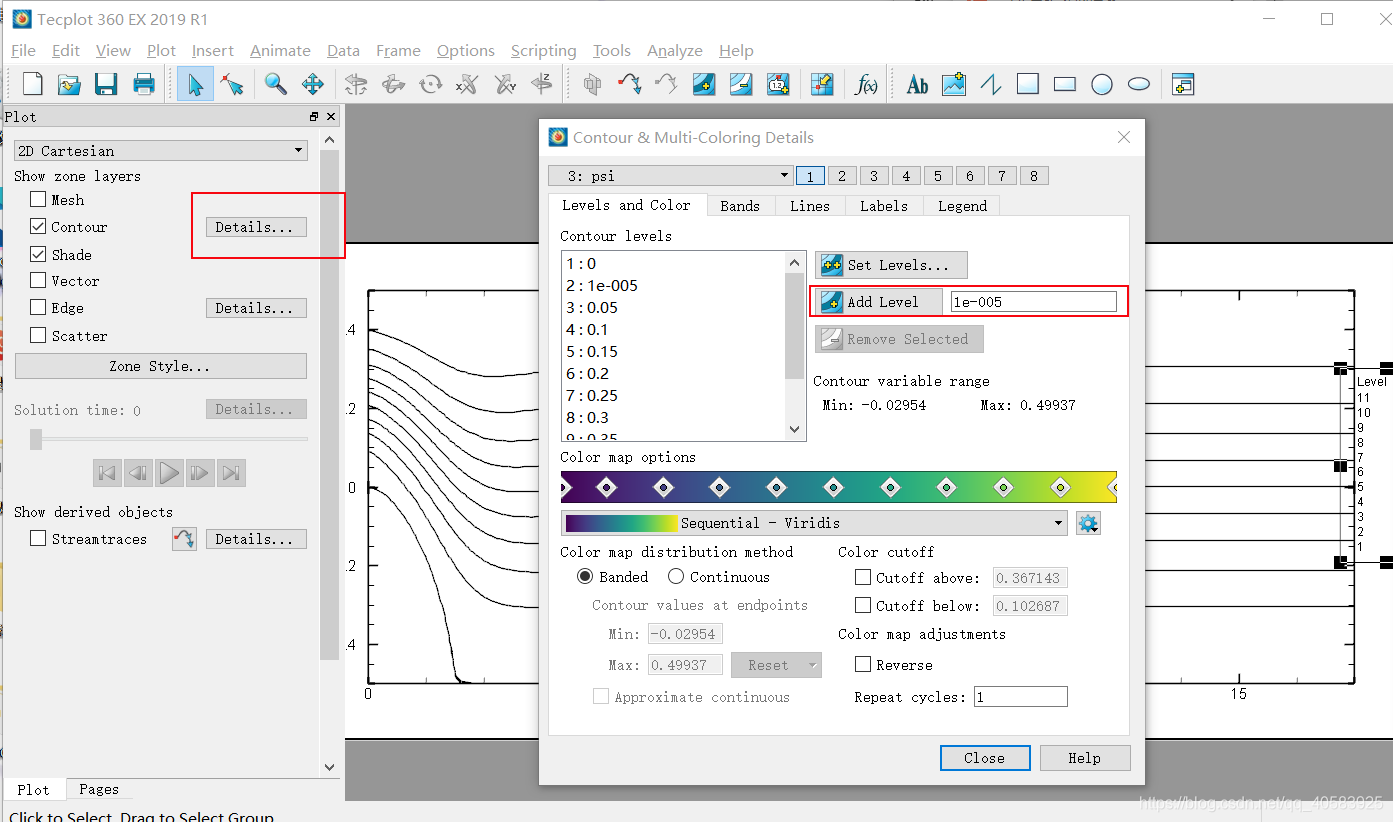Pick the Translate move tool
Viewport: 1393px width, 822px height.
pyautogui.click(x=313, y=85)
